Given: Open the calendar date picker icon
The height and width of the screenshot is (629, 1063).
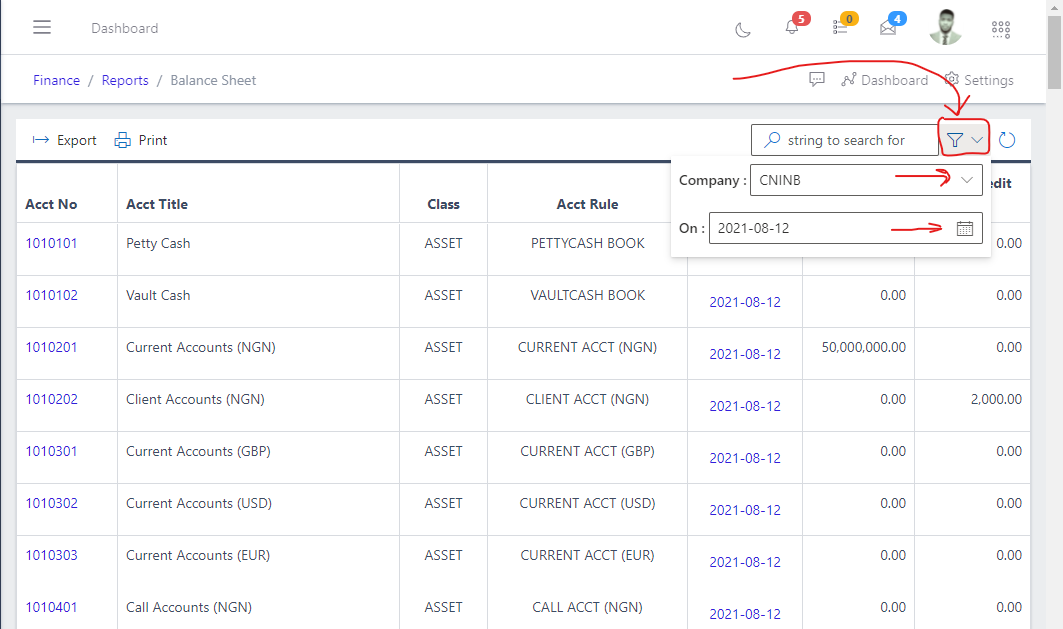Looking at the screenshot, I should point(965,228).
